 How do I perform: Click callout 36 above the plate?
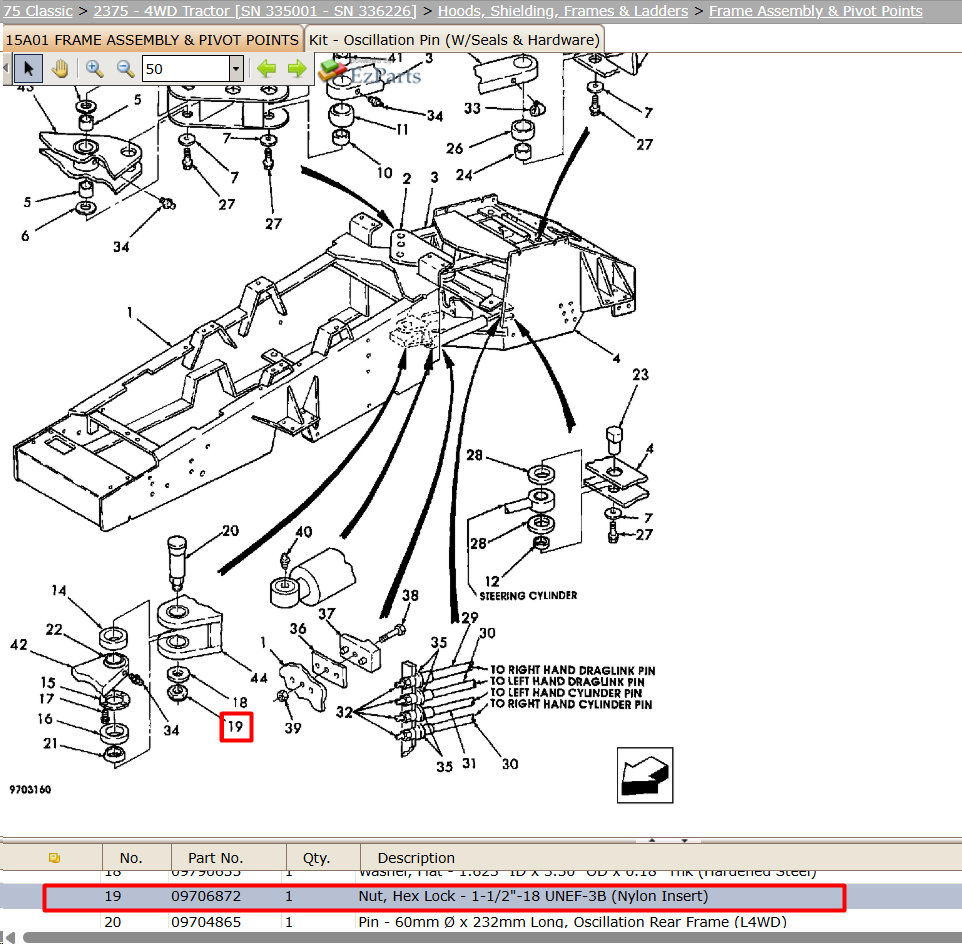click(x=298, y=629)
